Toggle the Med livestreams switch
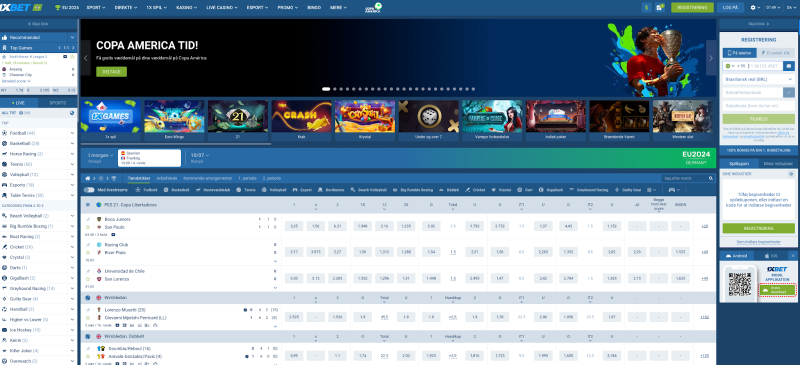 (x=89, y=189)
